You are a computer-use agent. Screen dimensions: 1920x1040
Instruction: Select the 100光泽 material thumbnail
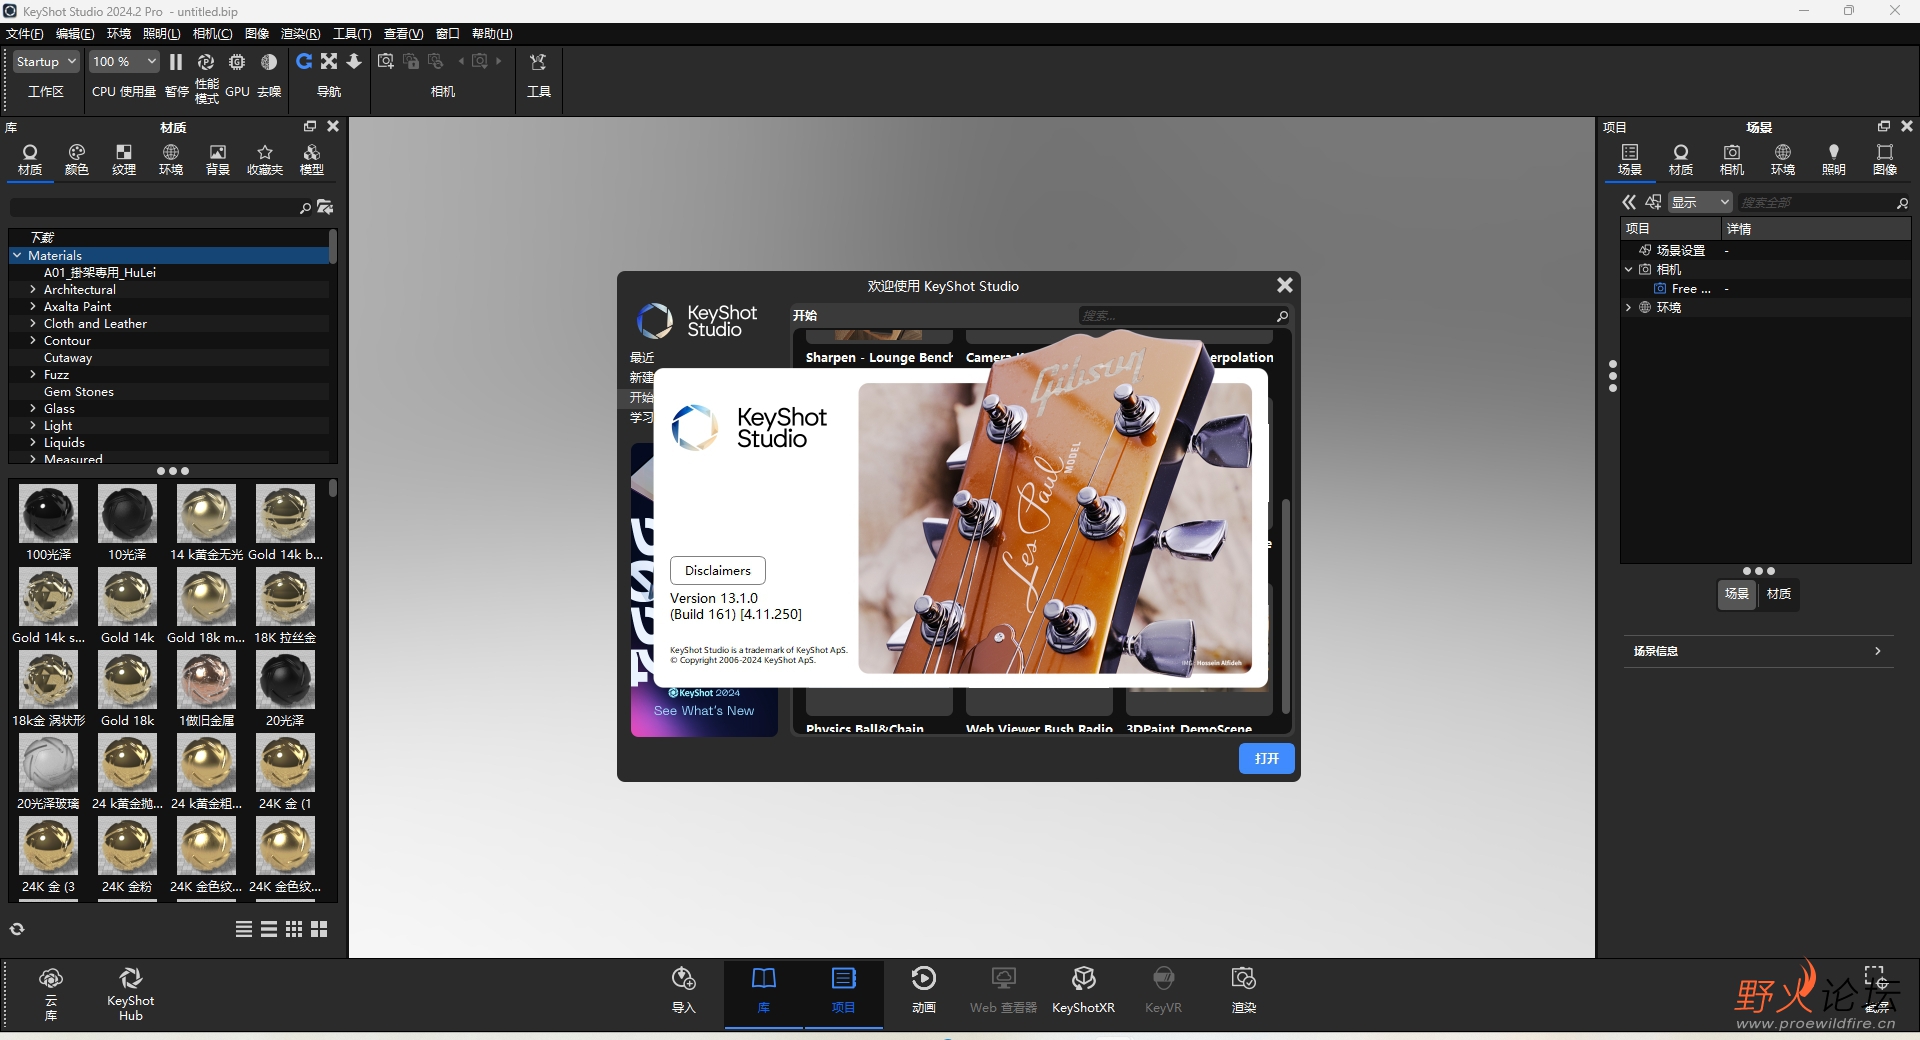[x=48, y=513]
